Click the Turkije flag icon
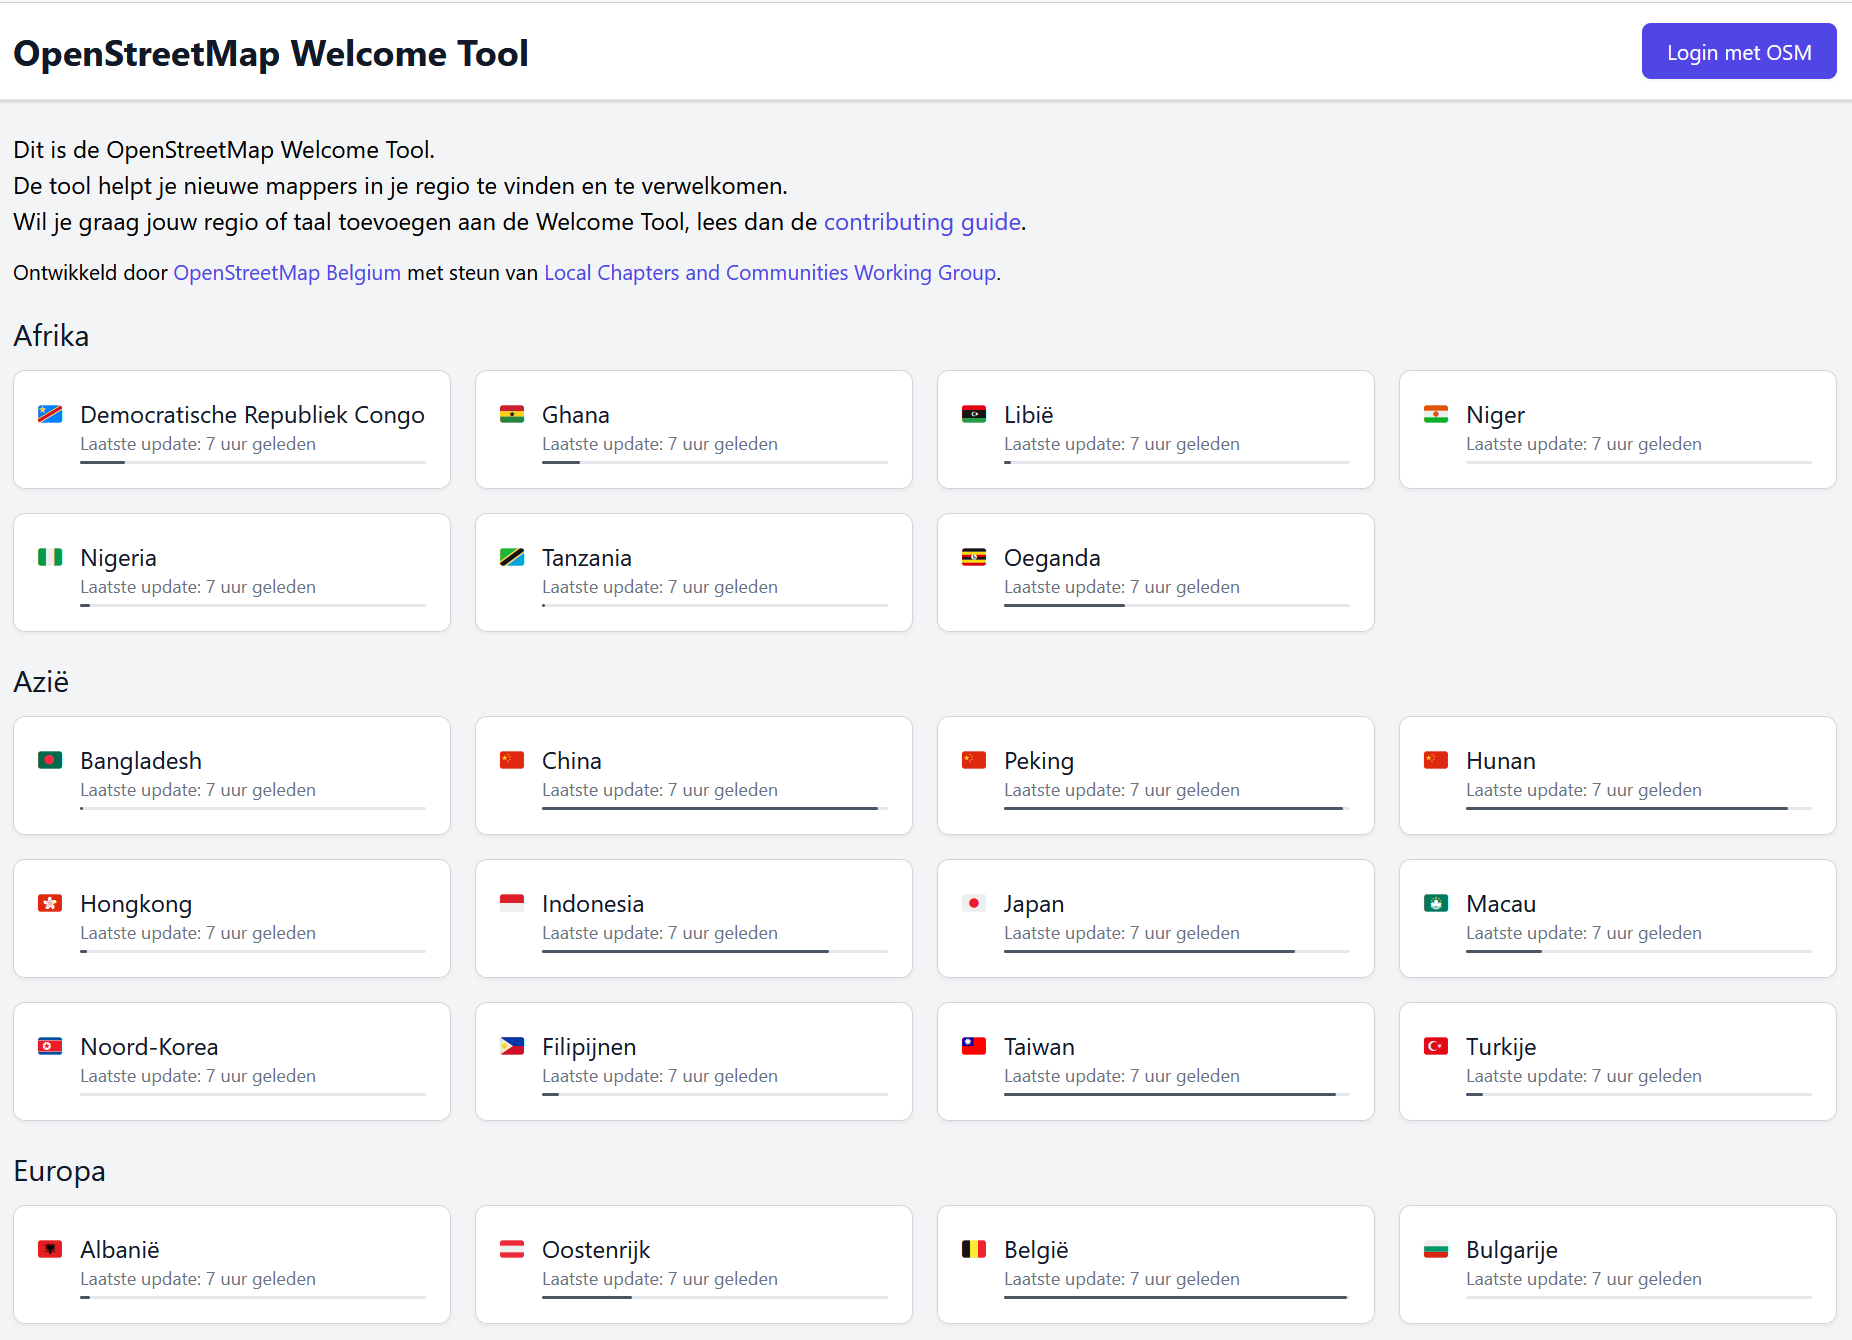The width and height of the screenshot is (1852, 1340). click(x=1436, y=1046)
